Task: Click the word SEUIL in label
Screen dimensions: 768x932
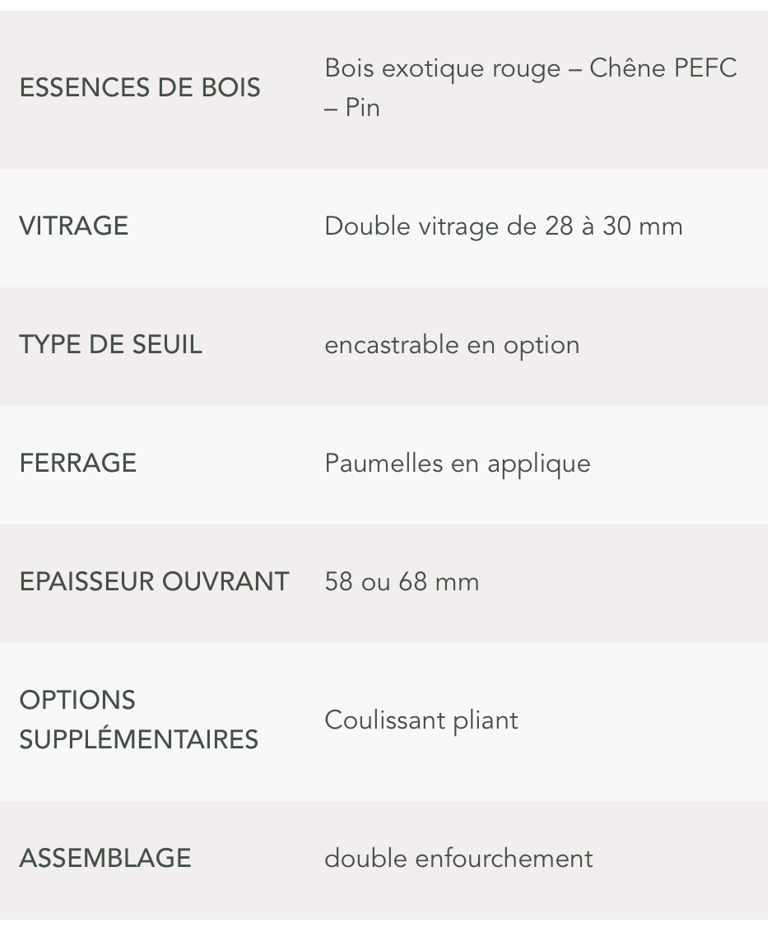Action: point(167,345)
